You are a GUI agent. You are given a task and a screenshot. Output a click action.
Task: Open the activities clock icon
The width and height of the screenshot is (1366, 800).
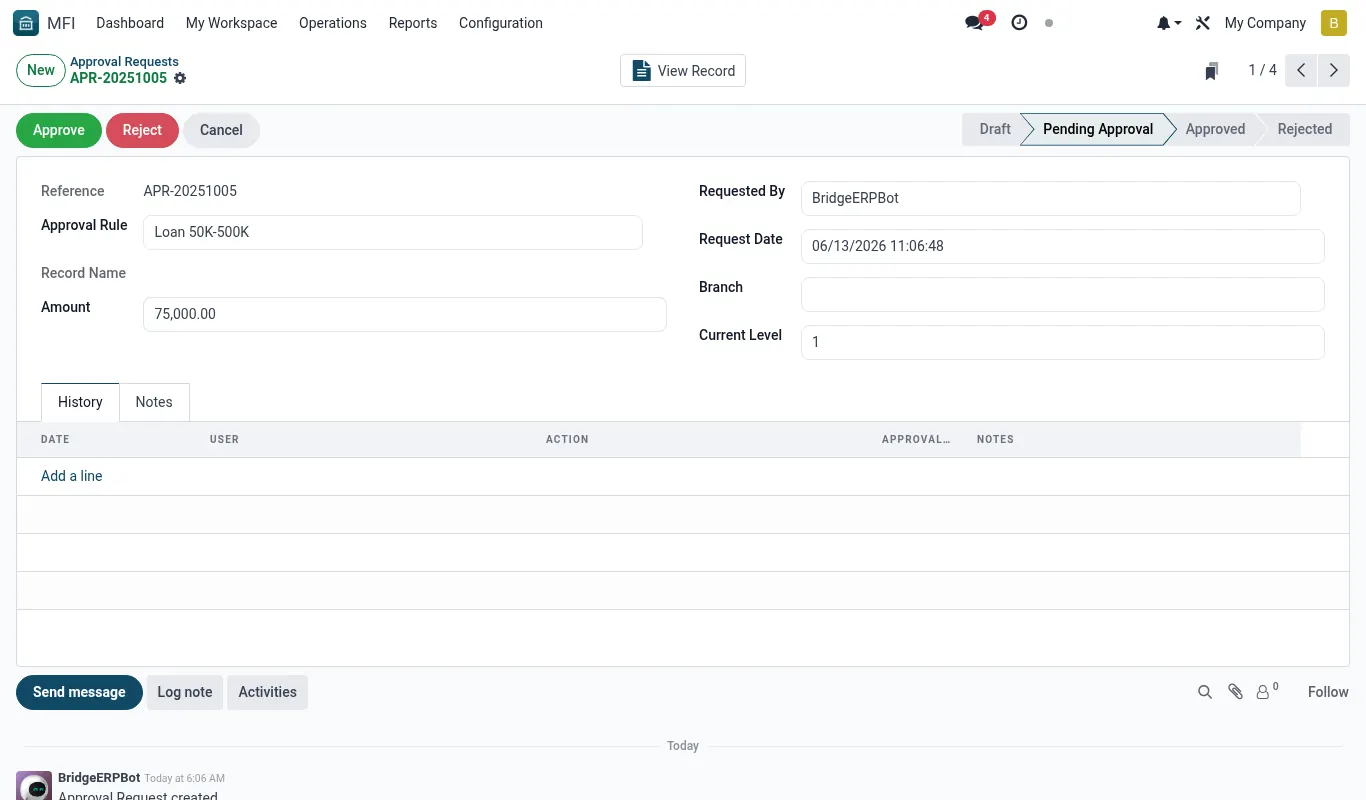[x=1019, y=23]
